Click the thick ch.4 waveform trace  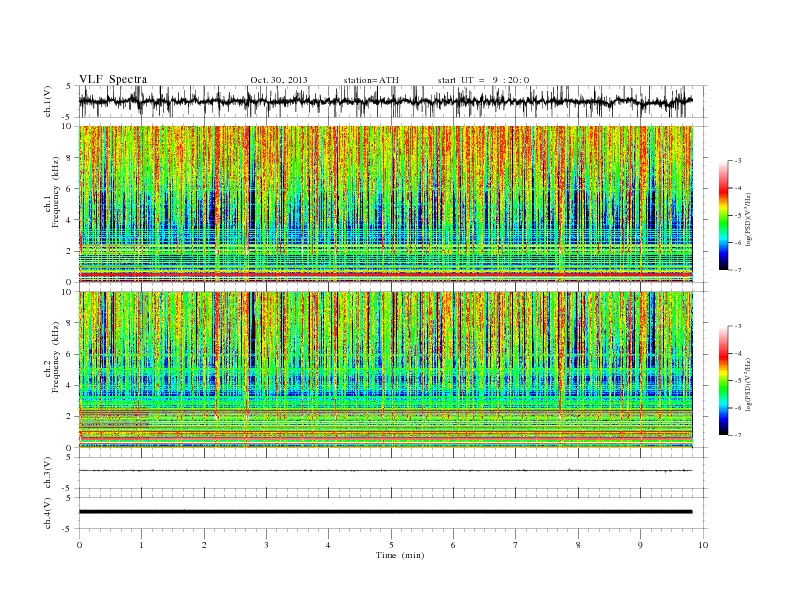click(x=385, y=512)
